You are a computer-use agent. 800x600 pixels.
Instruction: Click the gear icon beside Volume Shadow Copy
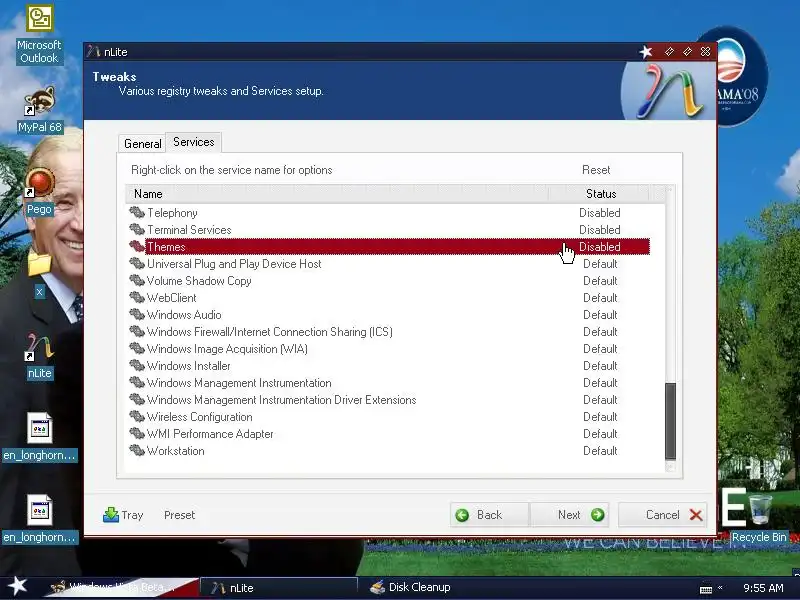(x=137, y=280)
